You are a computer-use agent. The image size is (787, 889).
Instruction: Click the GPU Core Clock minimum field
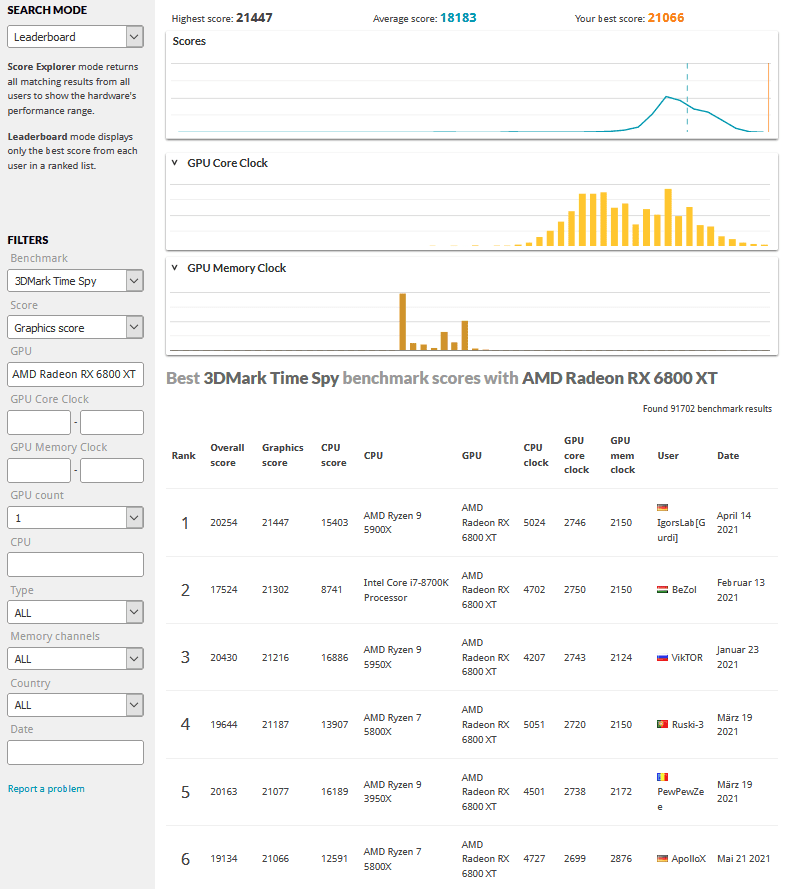[39, 422]
